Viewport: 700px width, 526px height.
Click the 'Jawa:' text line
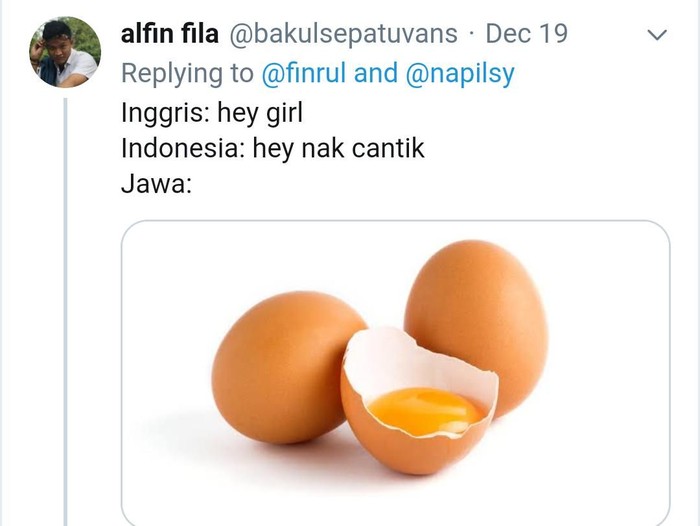(156, 184)
